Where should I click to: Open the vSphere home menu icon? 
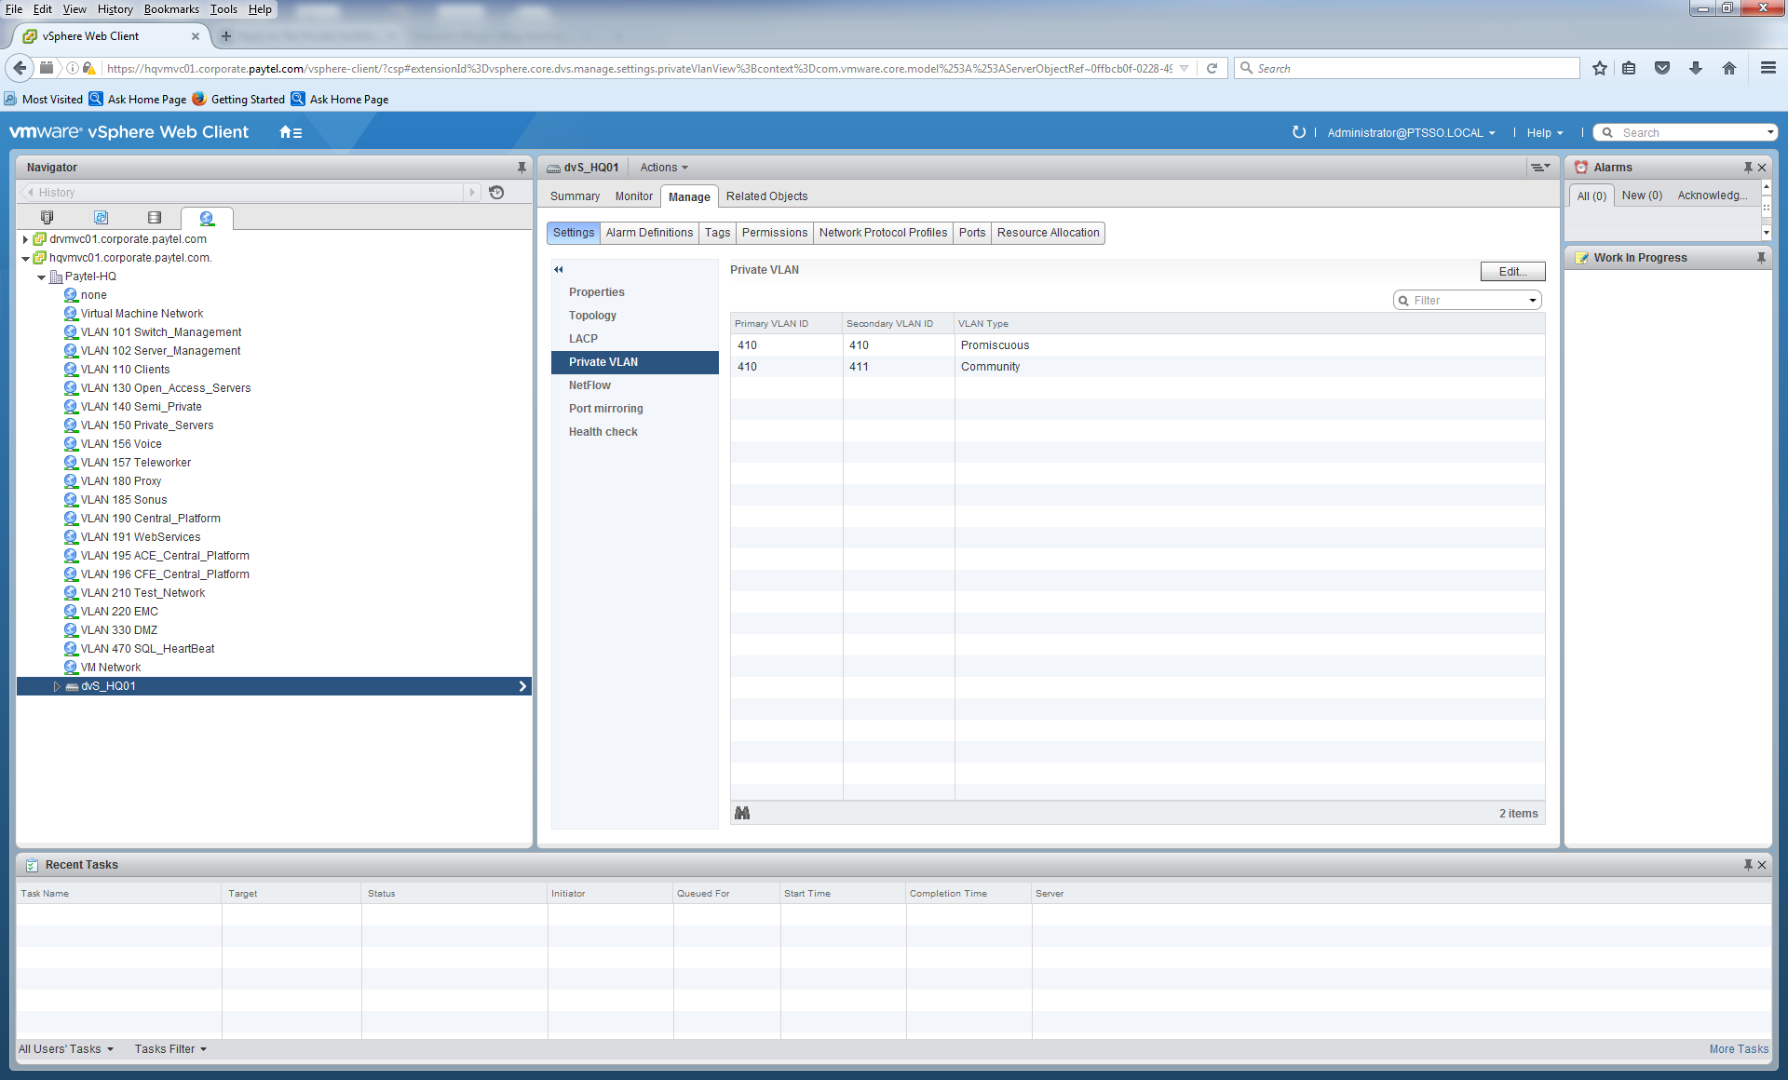[290, 132]
